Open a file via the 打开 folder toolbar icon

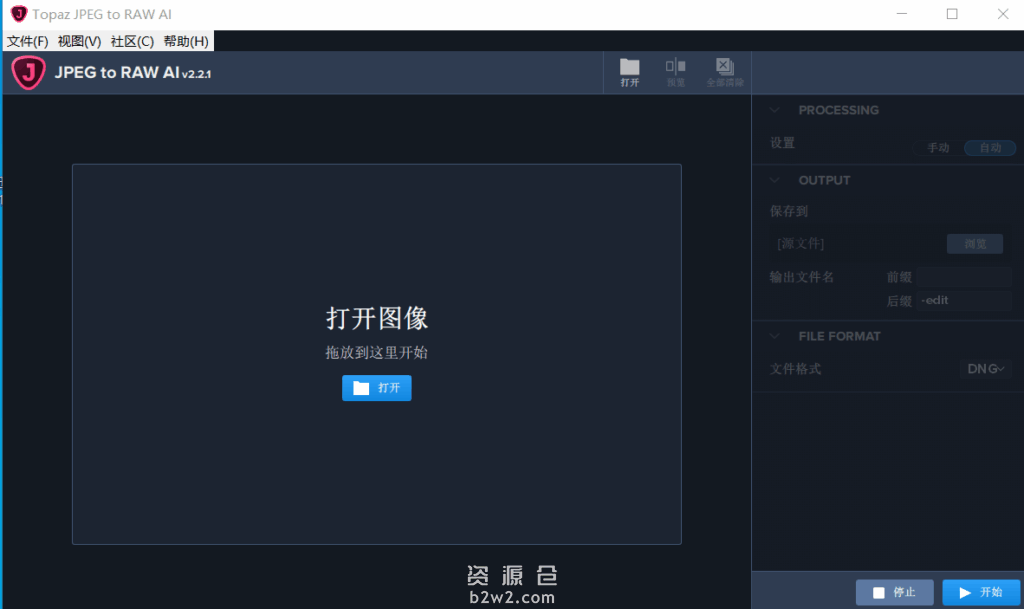(x=629, y=71)
